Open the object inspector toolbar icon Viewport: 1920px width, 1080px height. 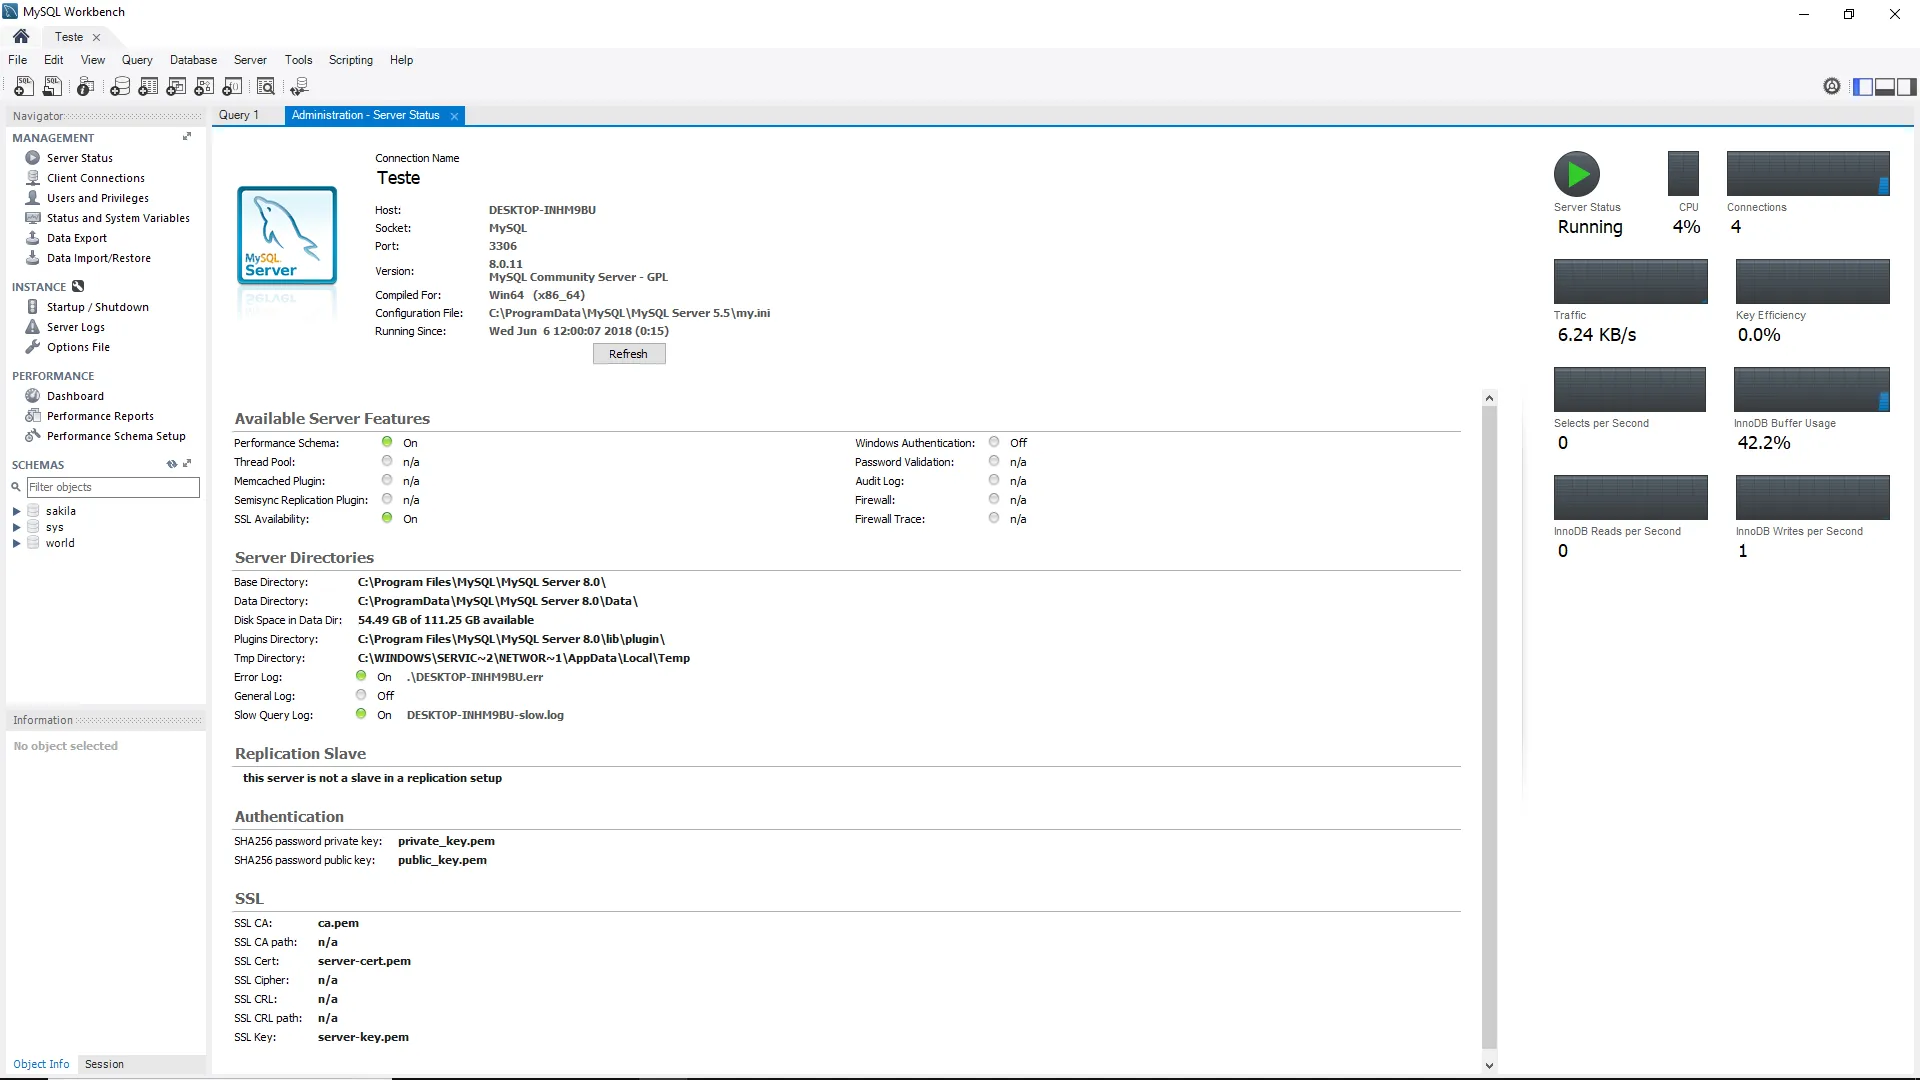pyautogui.click(x=86, y=87)
